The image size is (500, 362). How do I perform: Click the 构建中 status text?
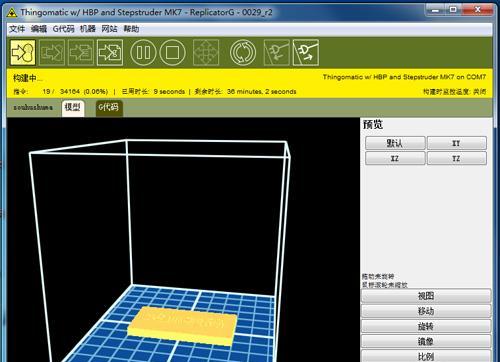coord(27,78)
